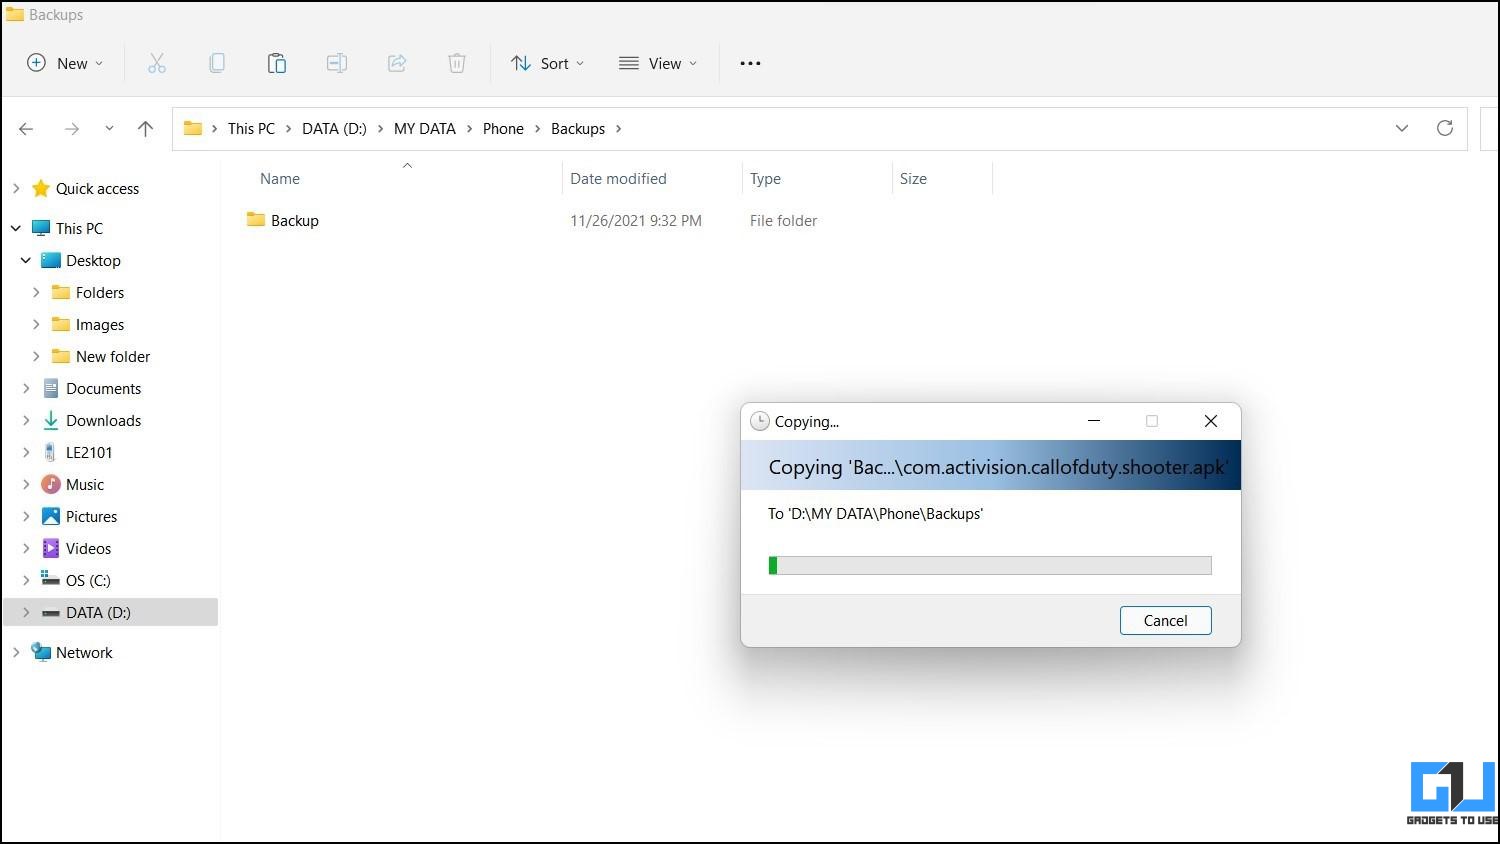Image resolution: width=1500 pixels, height=844 pixels.
Task: Select the Backup folder in file list
Action: click(x=294, y=220)
